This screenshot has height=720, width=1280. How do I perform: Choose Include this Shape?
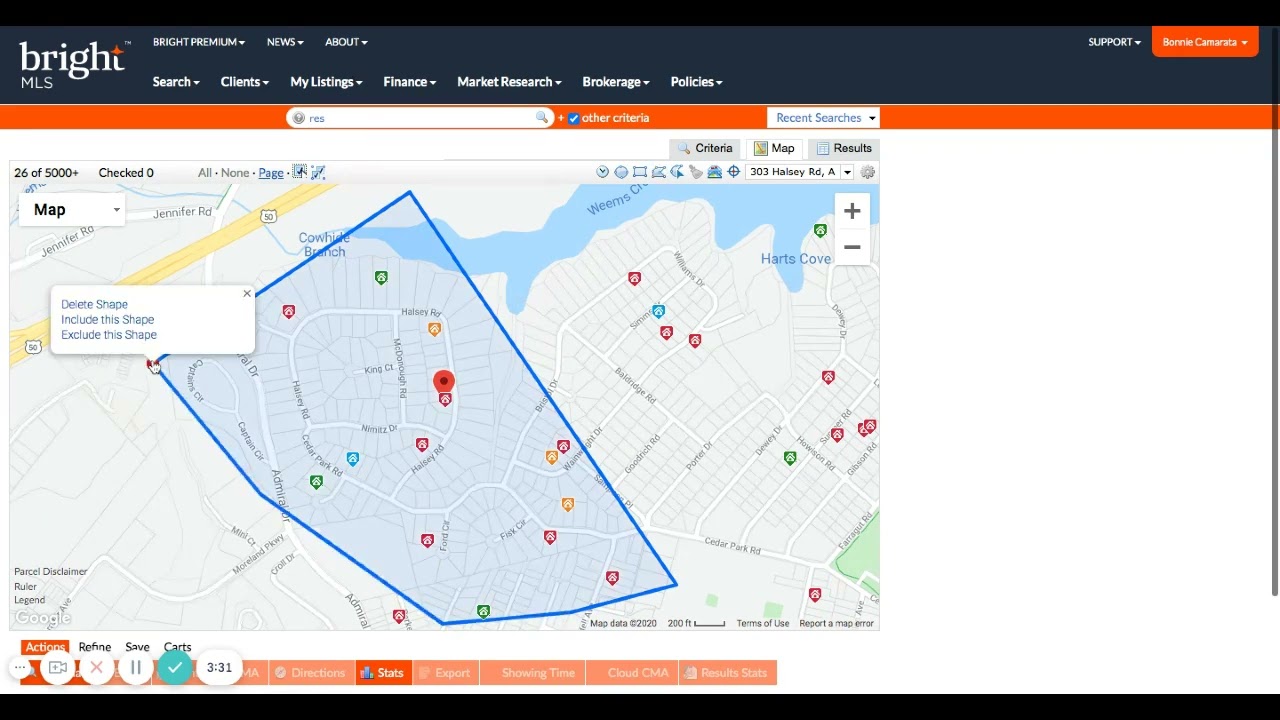107,320
